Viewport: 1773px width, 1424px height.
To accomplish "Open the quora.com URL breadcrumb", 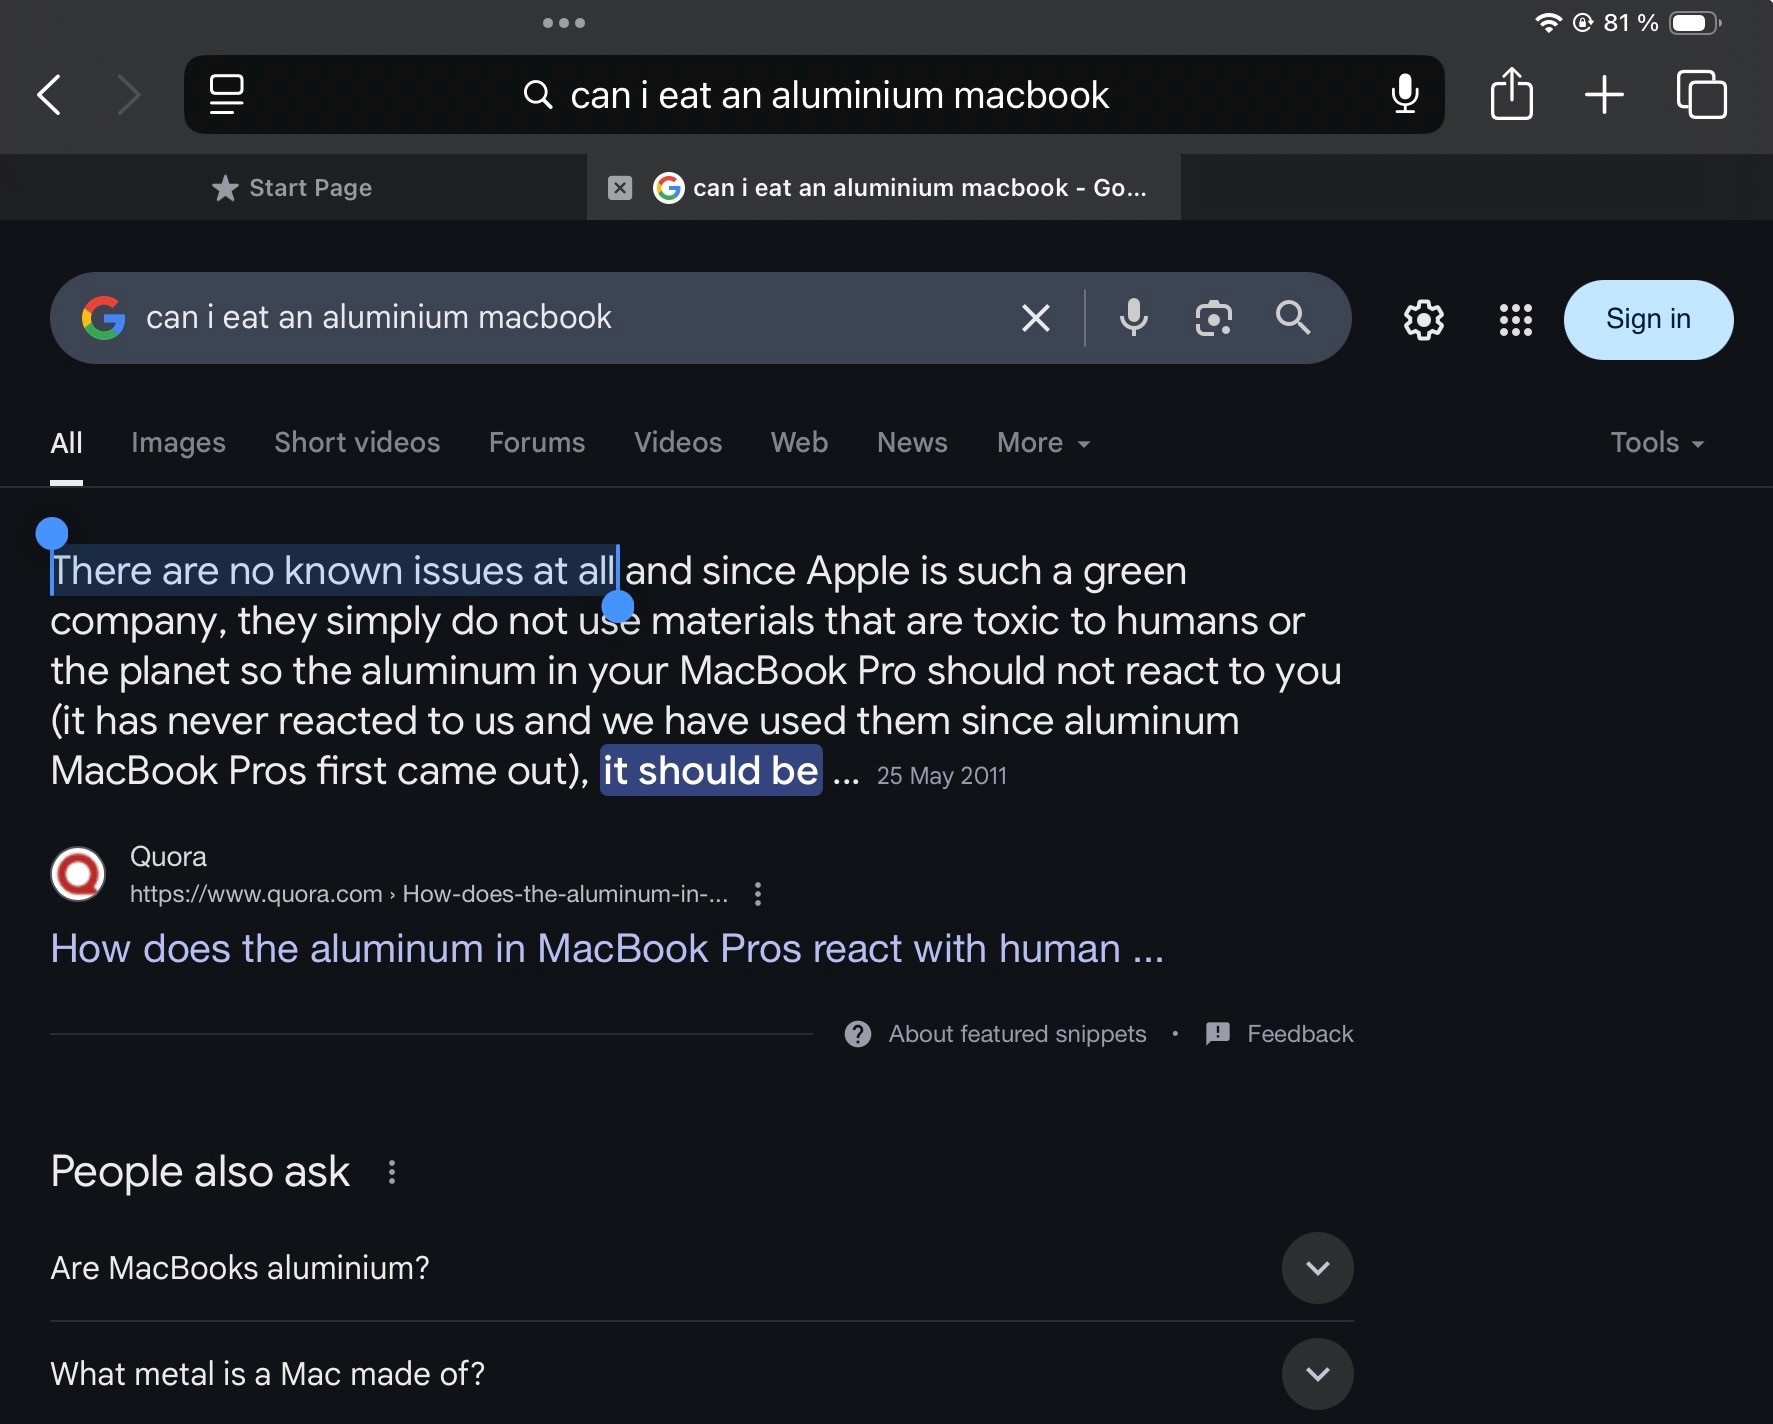I will click(429, 894).
